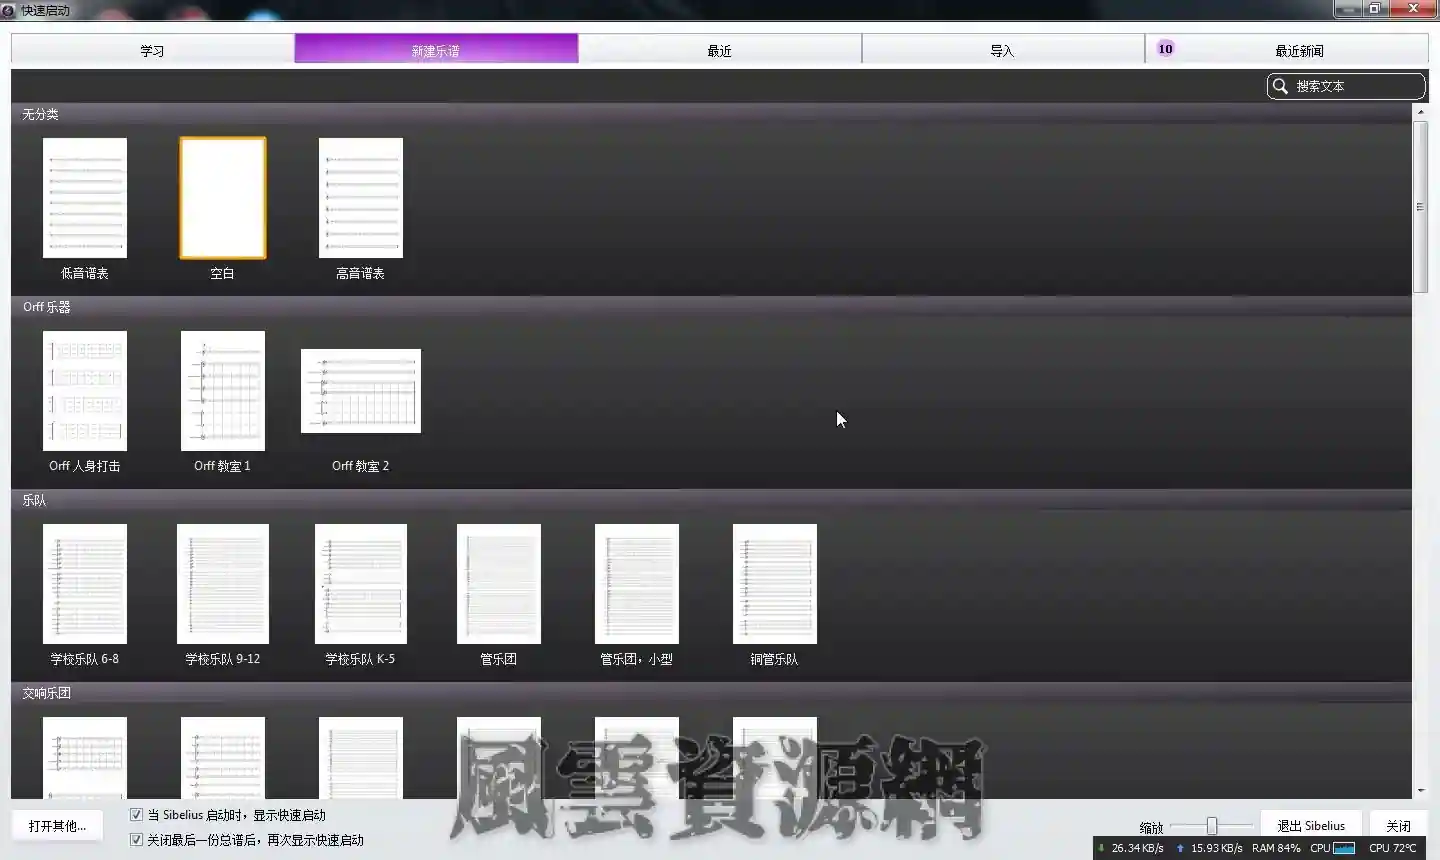
Task: Click the CPU usage meter icon
Action: point(1344,848)
